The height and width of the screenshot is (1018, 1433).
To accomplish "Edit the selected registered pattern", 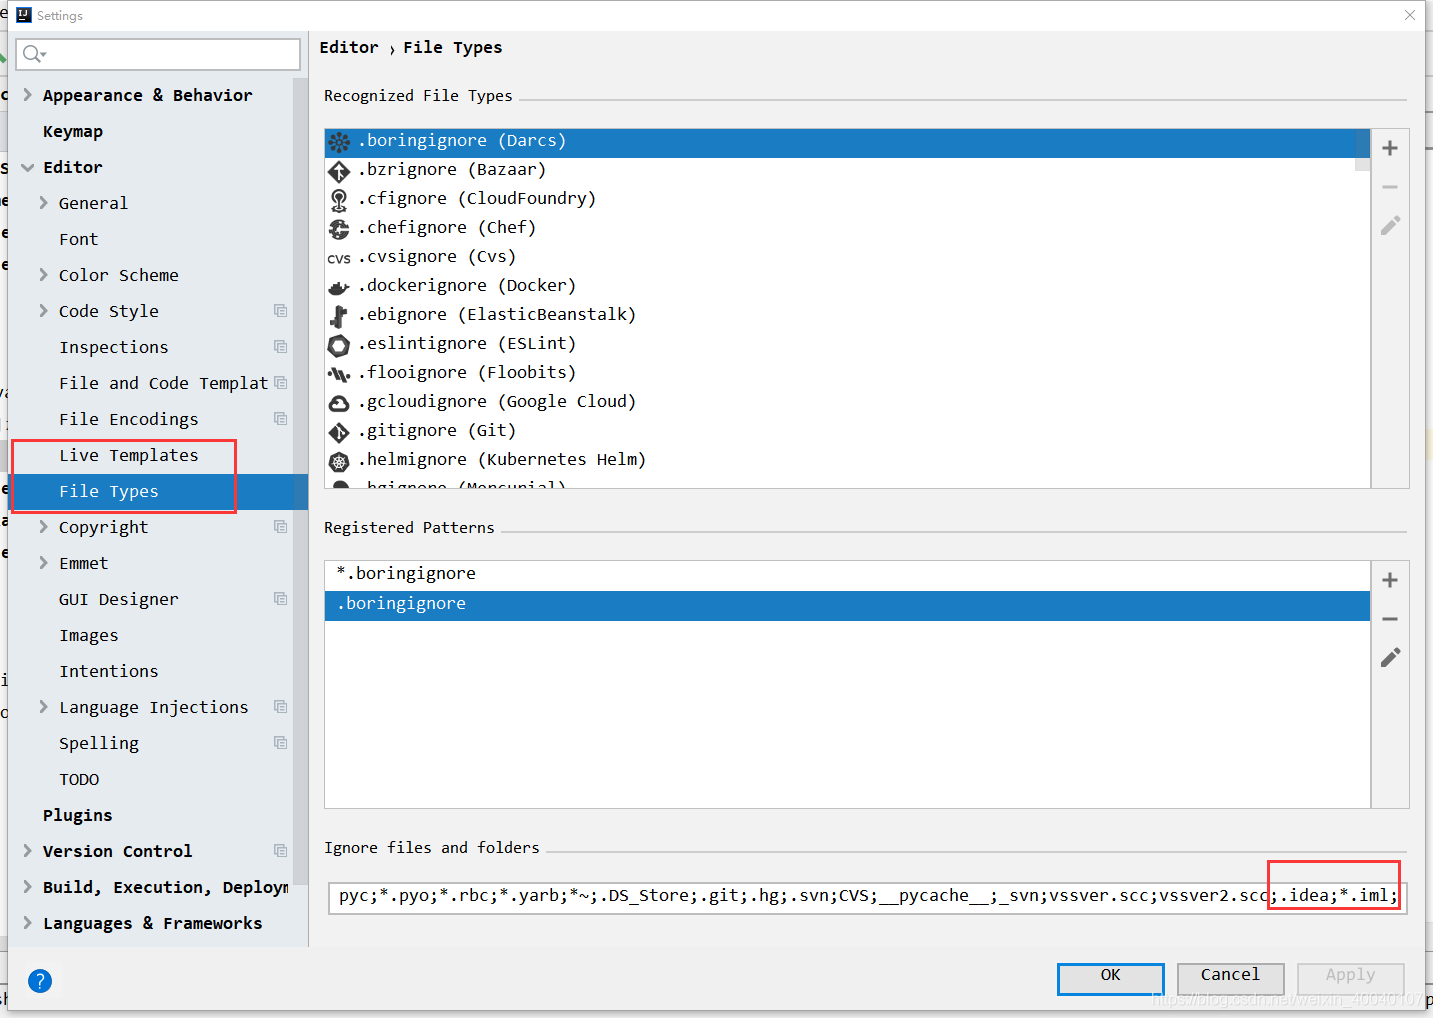I will (x=1390, y=657).
